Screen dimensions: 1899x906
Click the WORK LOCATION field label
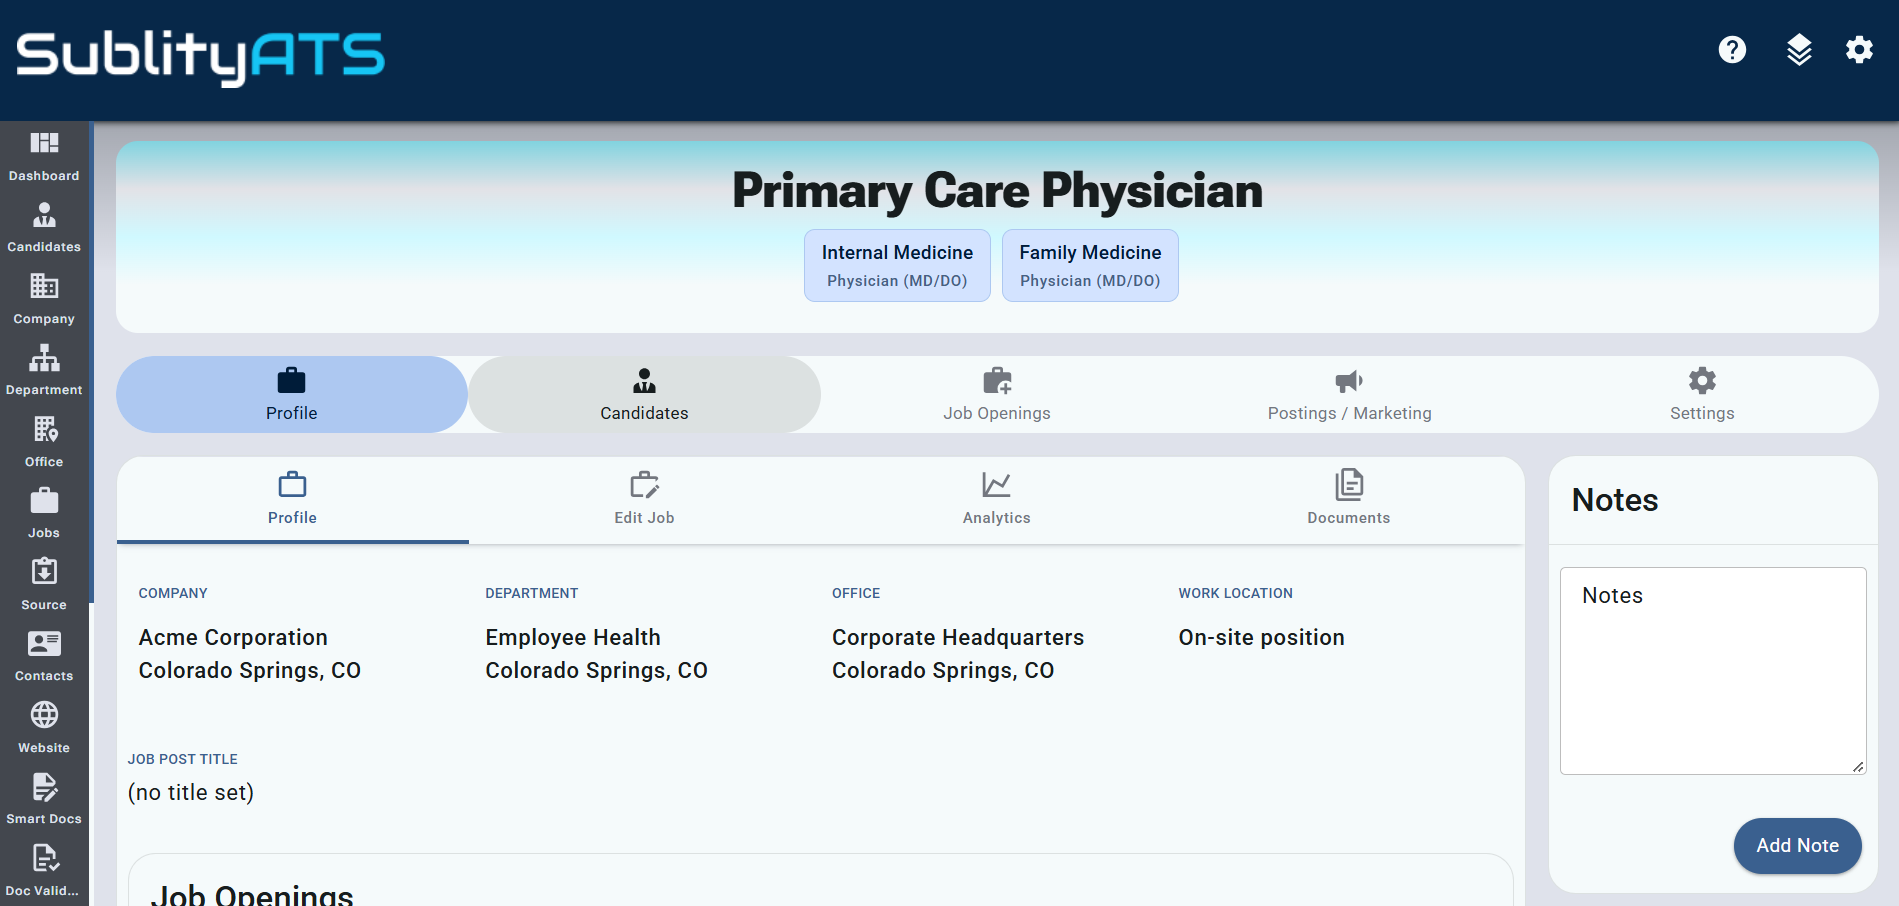tap(1235, 594)
